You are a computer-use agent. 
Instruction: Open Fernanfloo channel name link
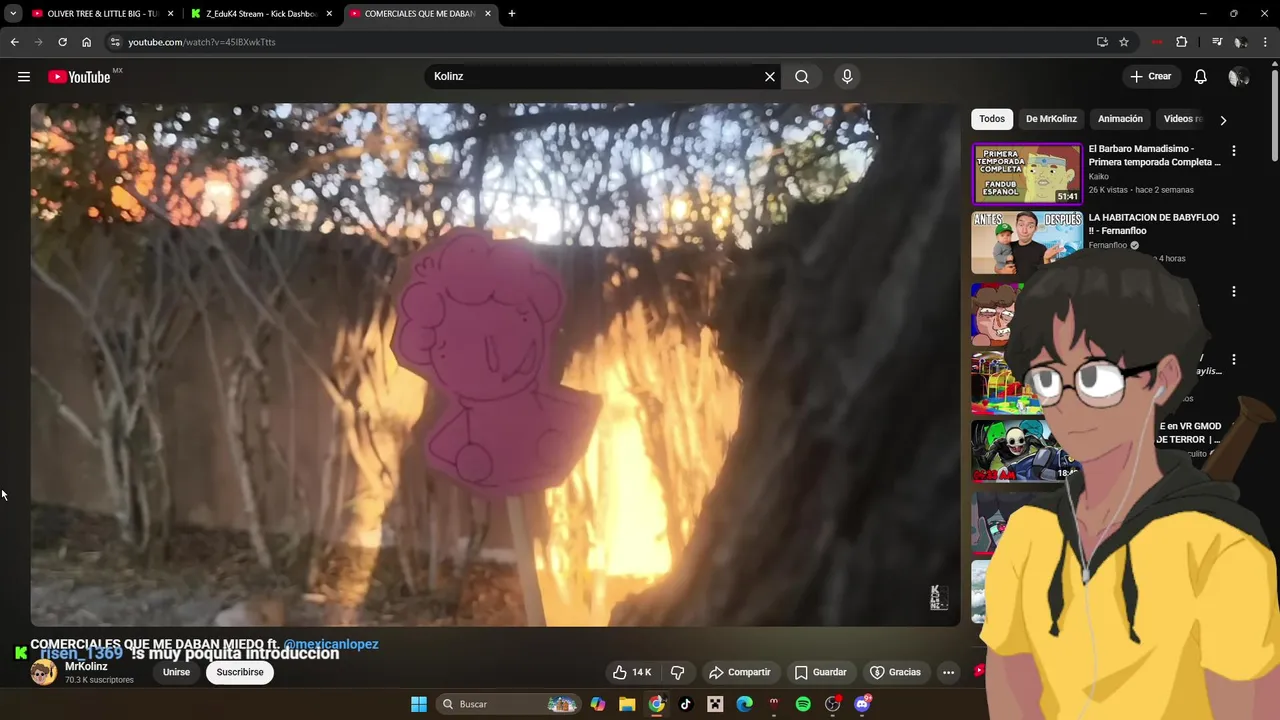(1107, 245)
